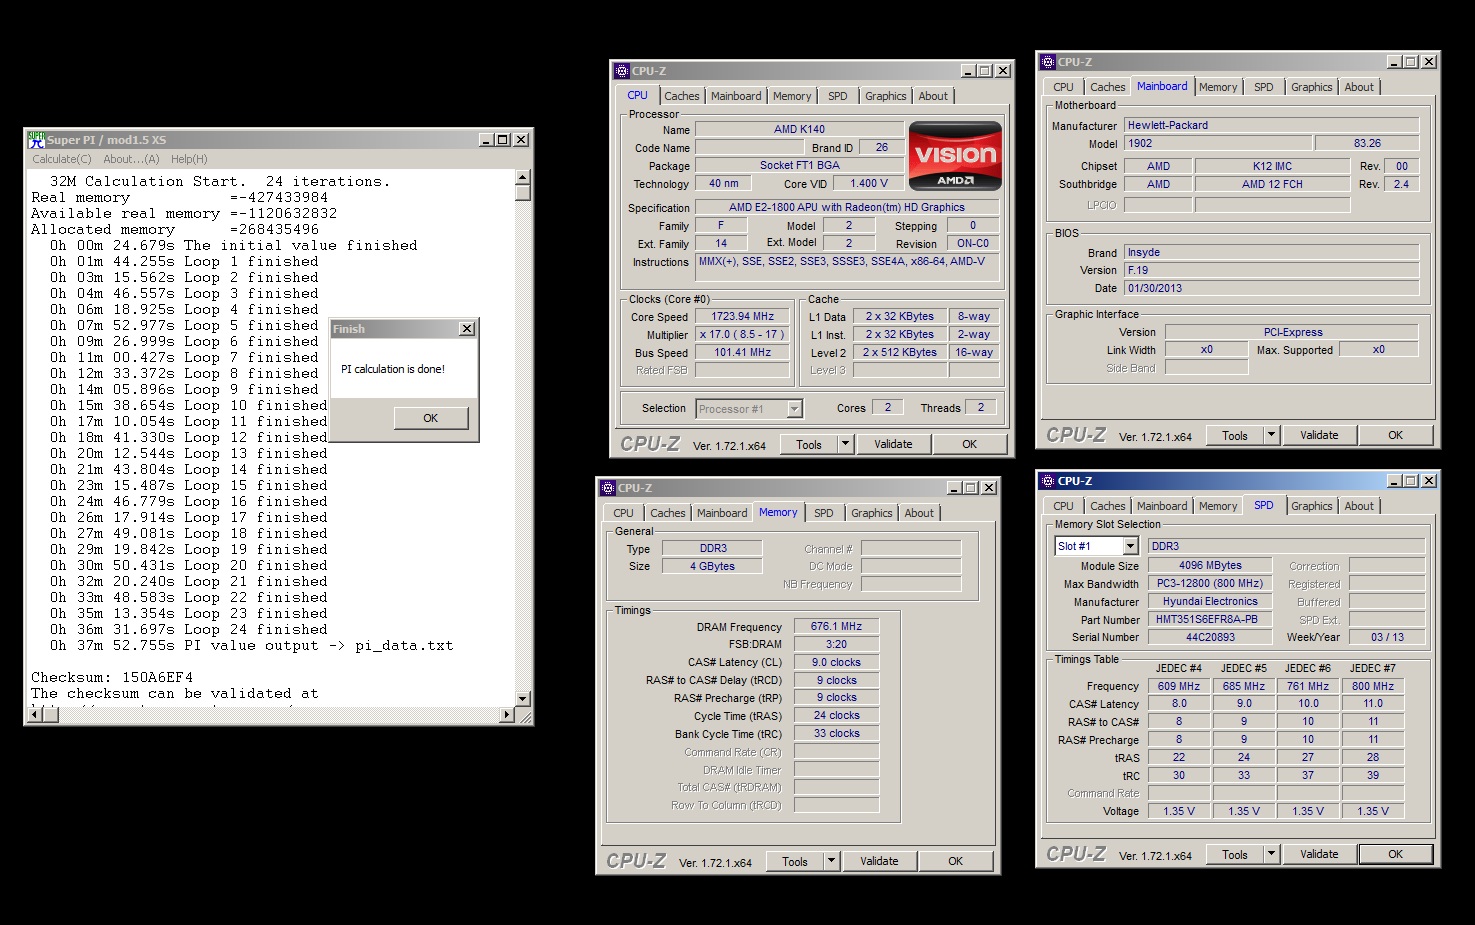1475x925 pixels.
Task: Click the Super PI scroll down arrow
Action: pos(523,698)
